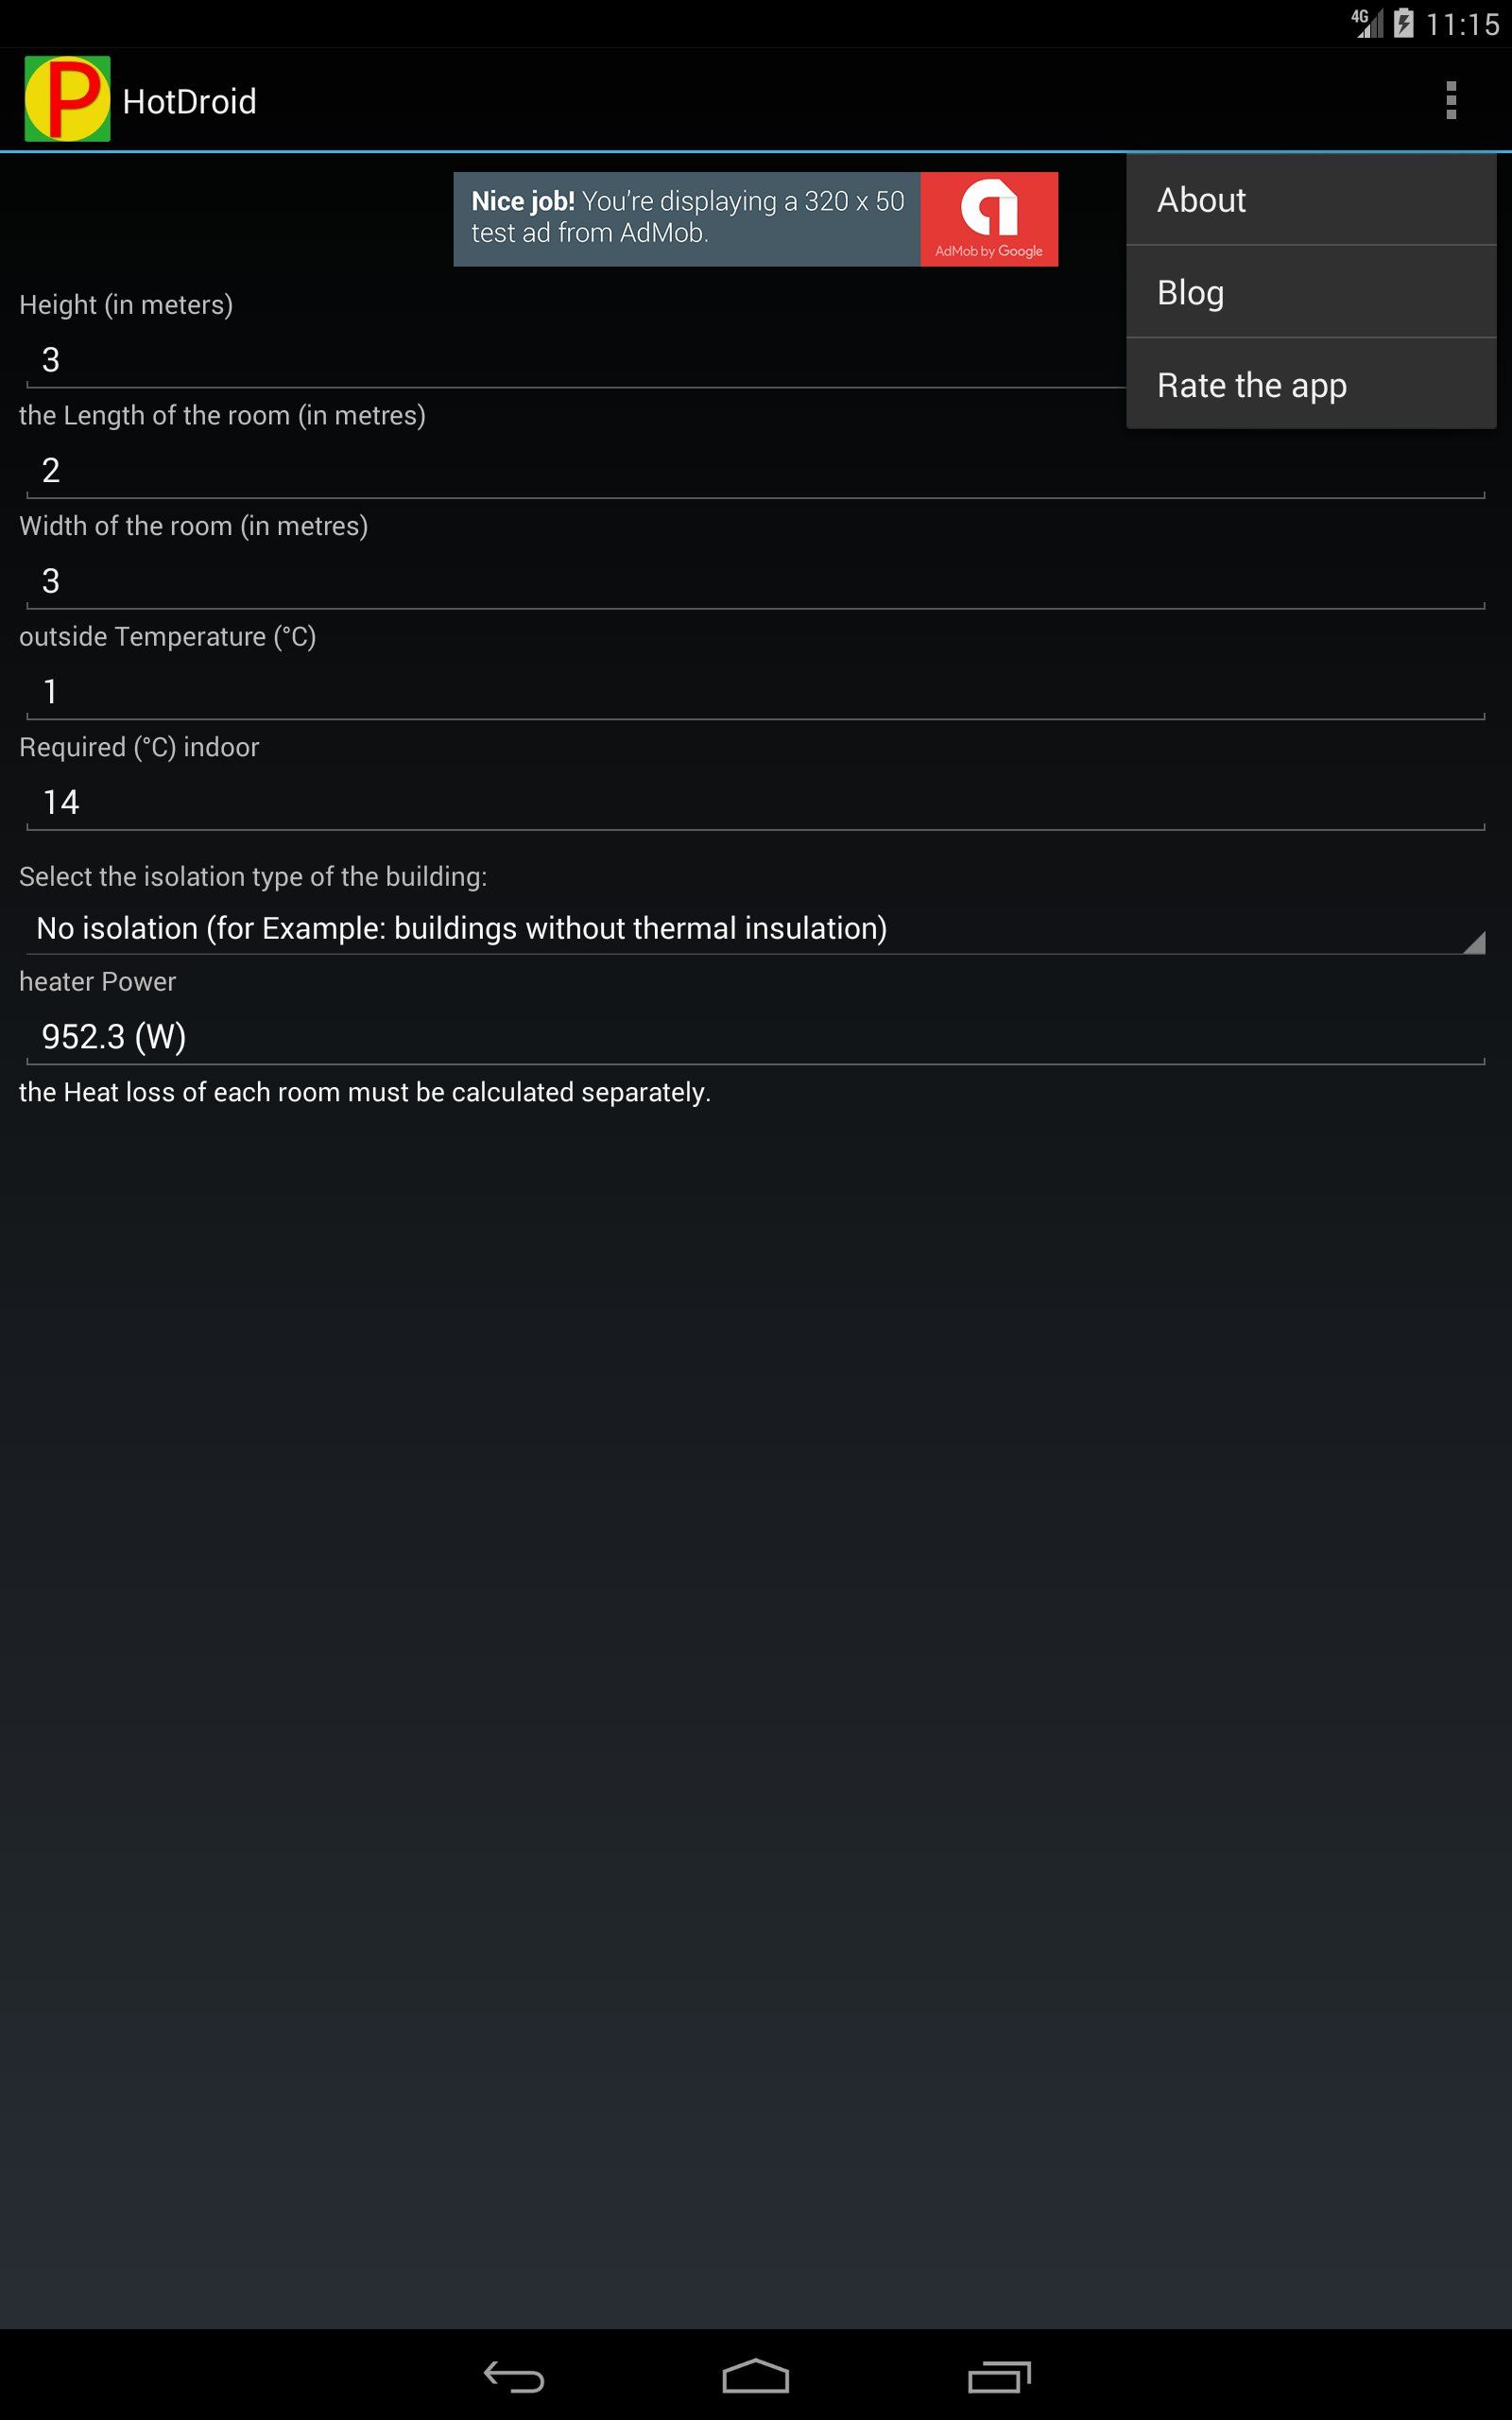Edit the Required indoor temperature field

(x=755, y=803)
